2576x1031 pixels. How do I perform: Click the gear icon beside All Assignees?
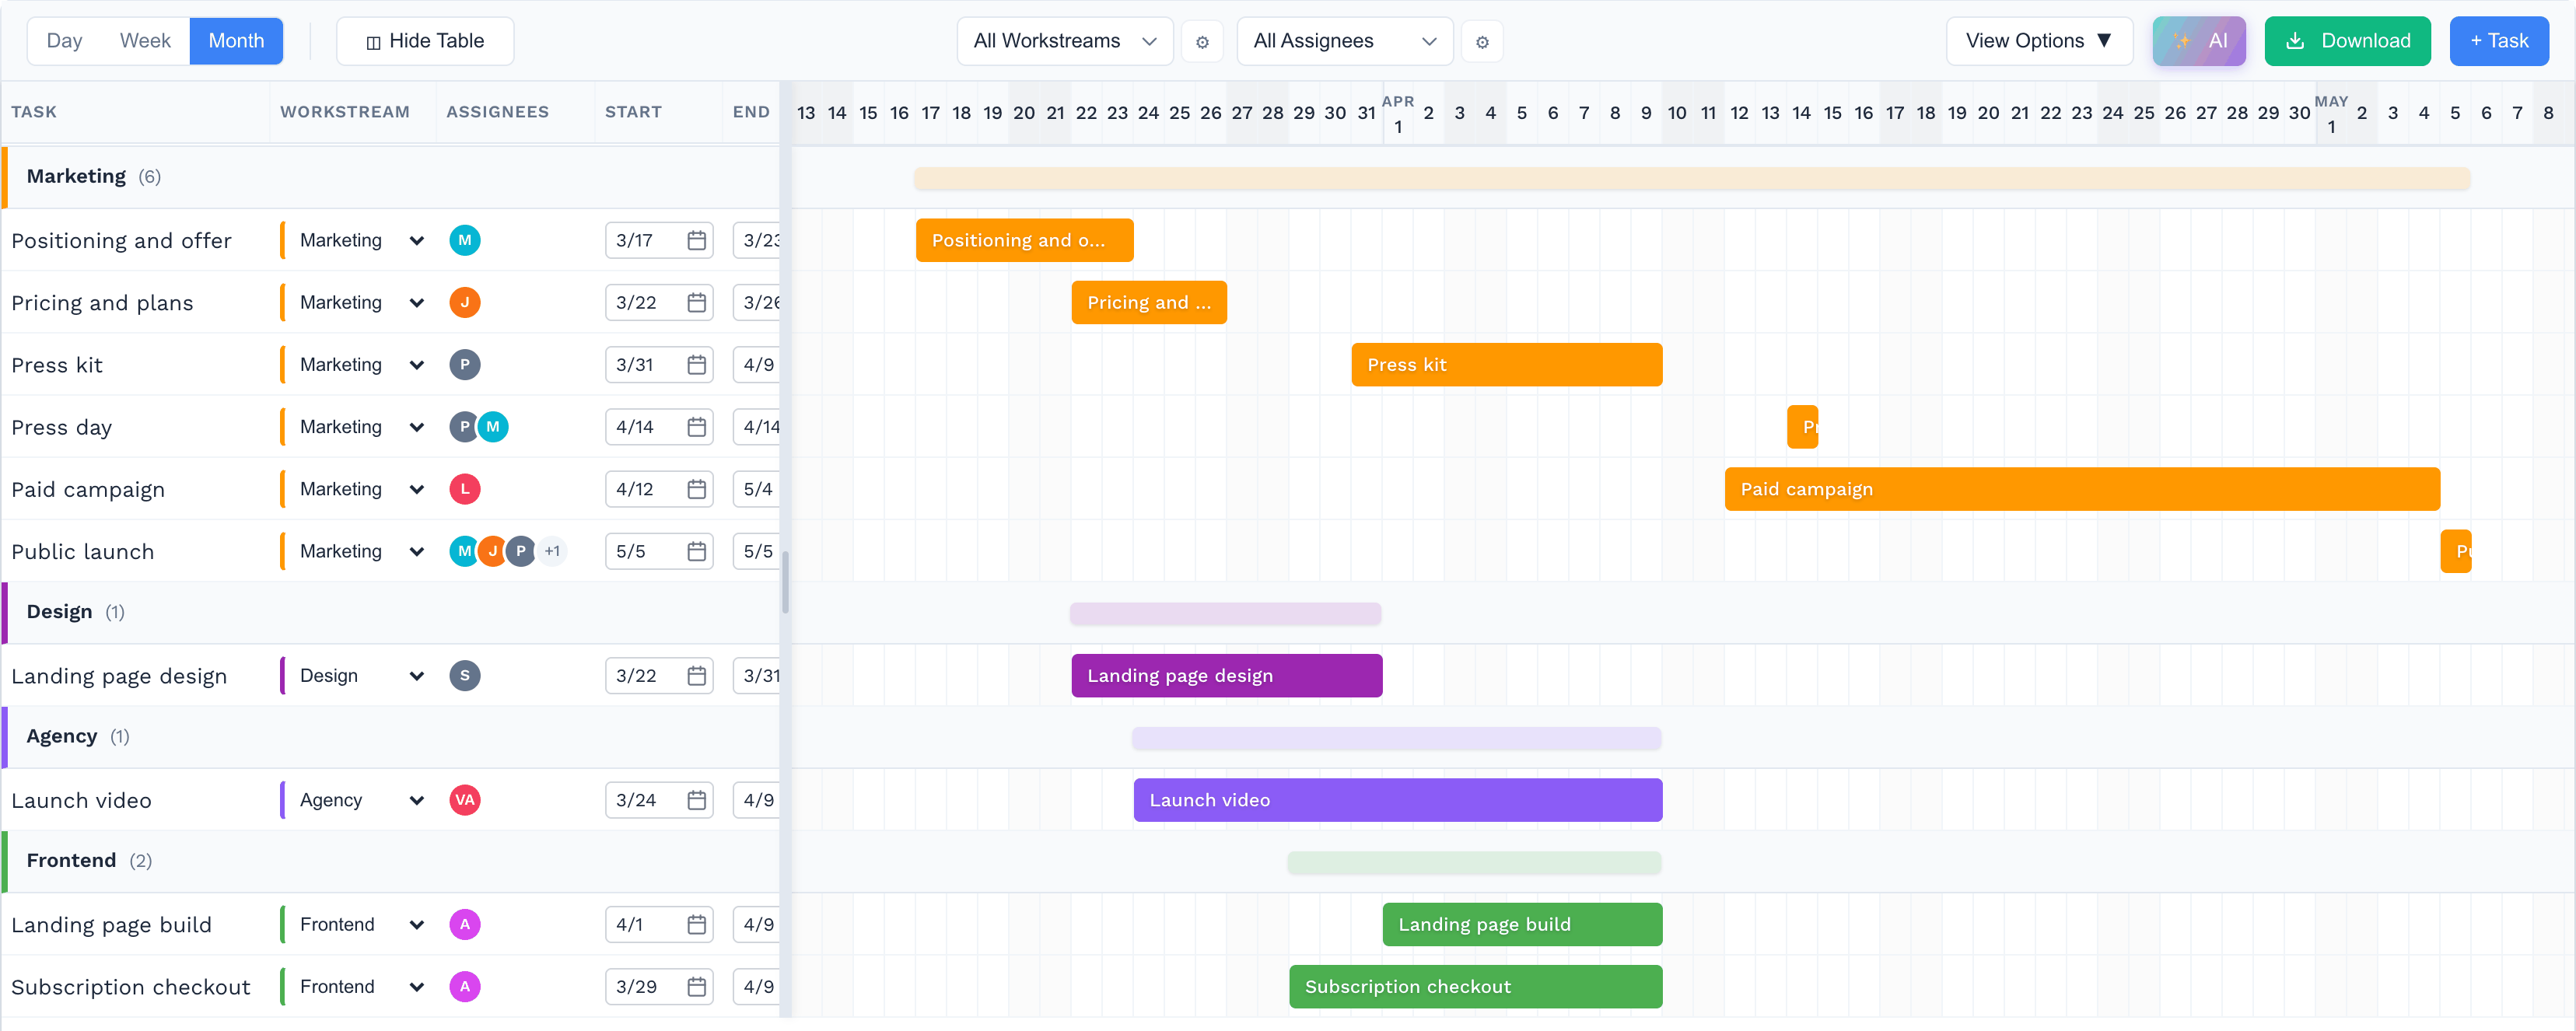pyautogui.click(x=1482, y=42)
